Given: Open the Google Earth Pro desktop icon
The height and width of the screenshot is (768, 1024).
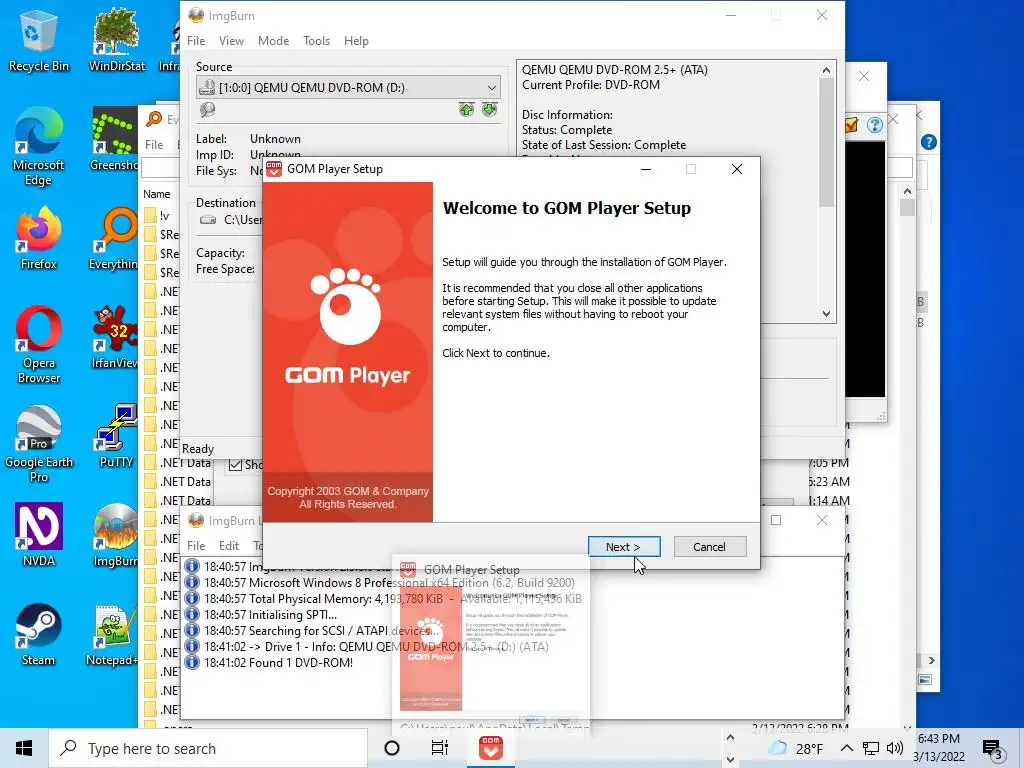Looking at the screenshot, I should [x=38, y=444].
